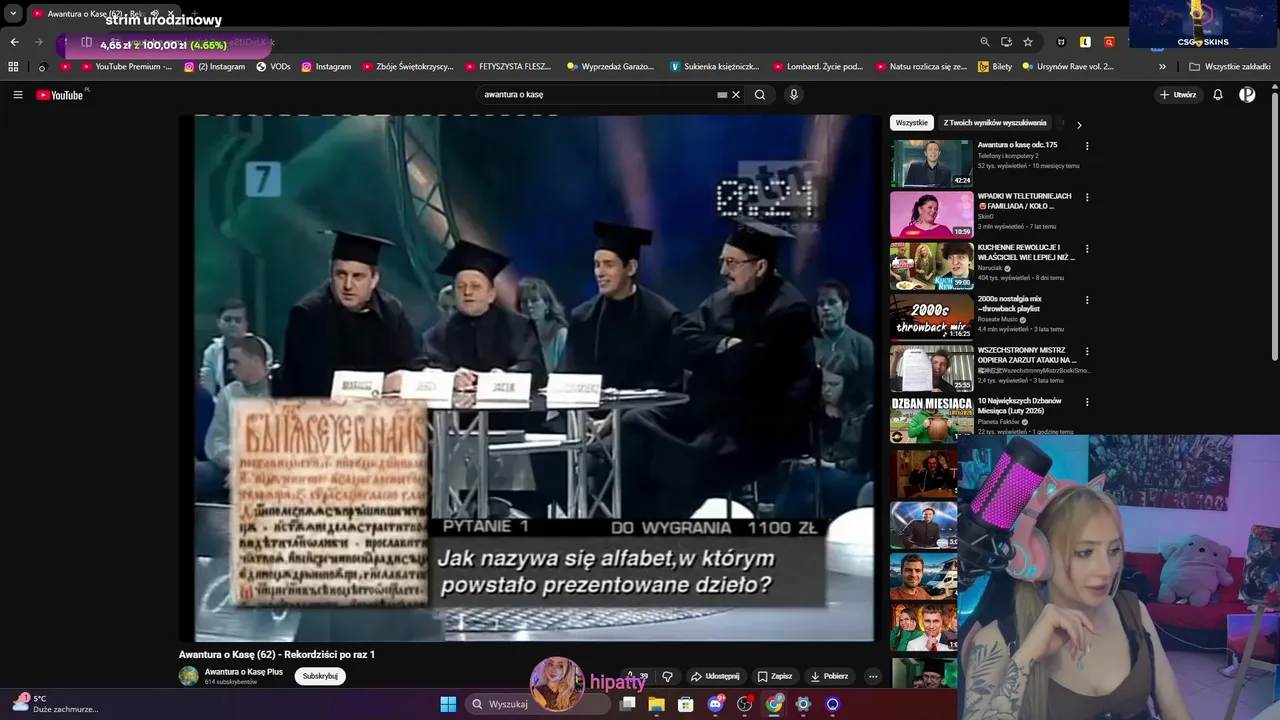This screenshot has height=720, width=1280.
Task: Open the Chrome taskbar icon
Action: tap(774, 704)
